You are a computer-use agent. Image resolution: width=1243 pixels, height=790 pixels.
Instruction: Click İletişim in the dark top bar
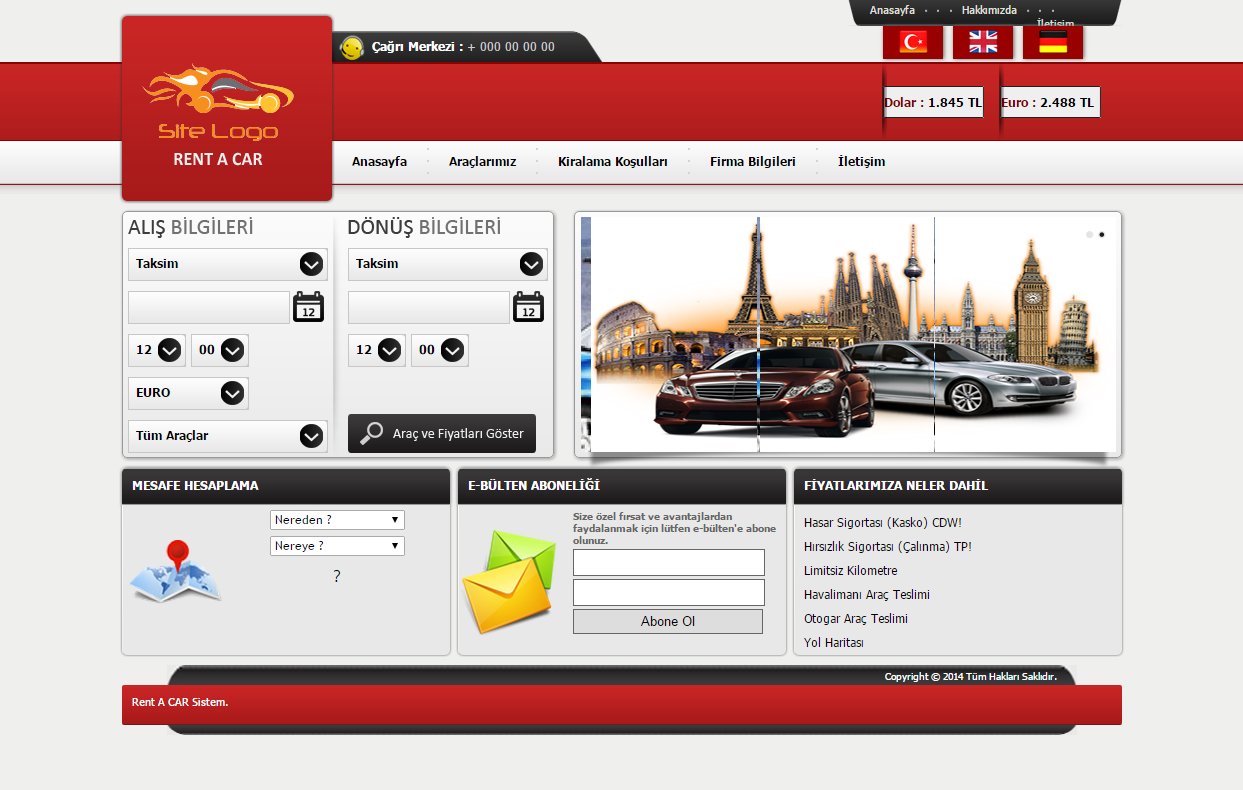tap(1055, 23)
